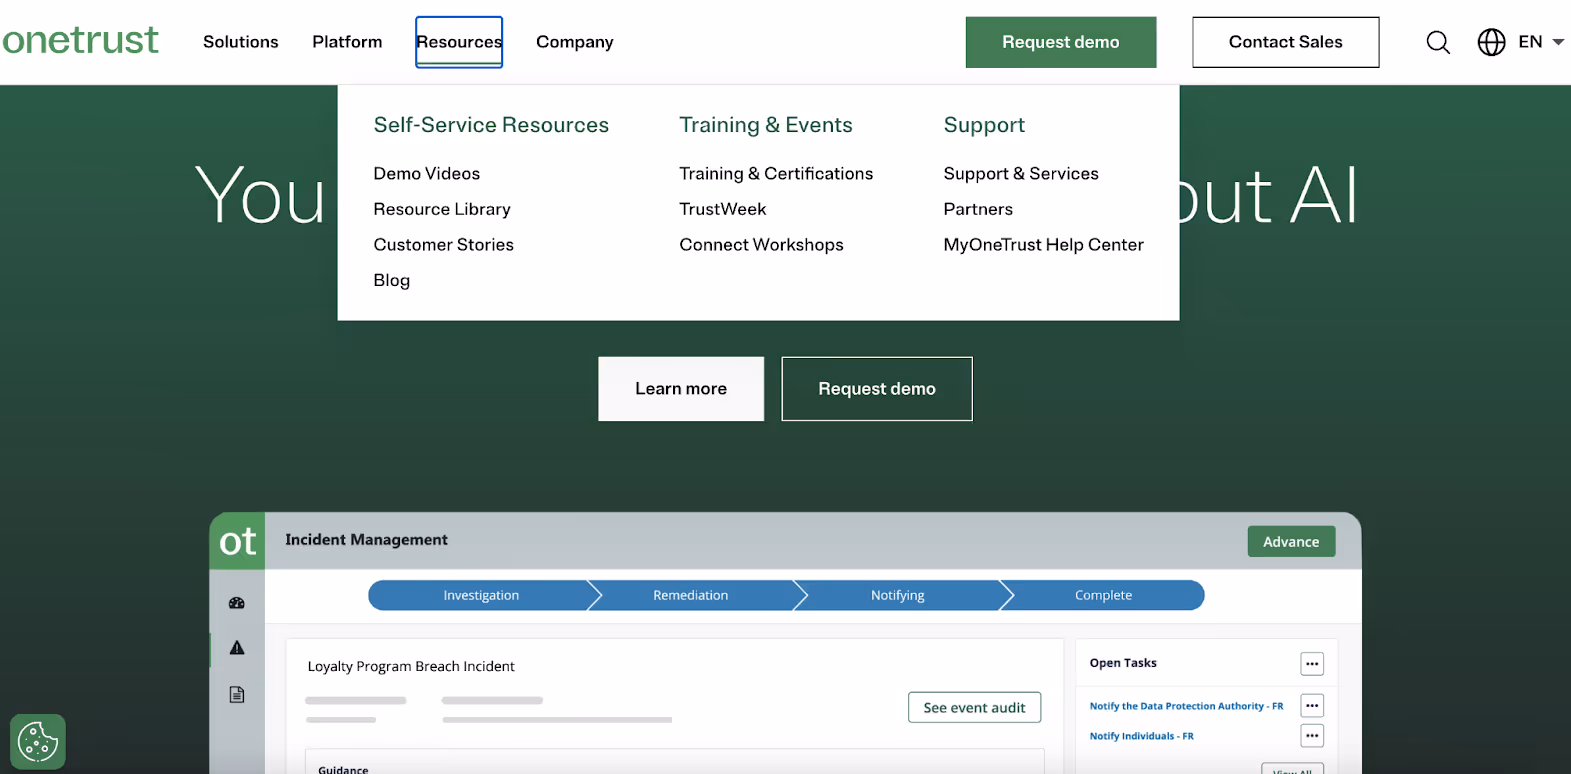Click the OneTrust logo
The image size is (1571, 774).
[80, 40]
